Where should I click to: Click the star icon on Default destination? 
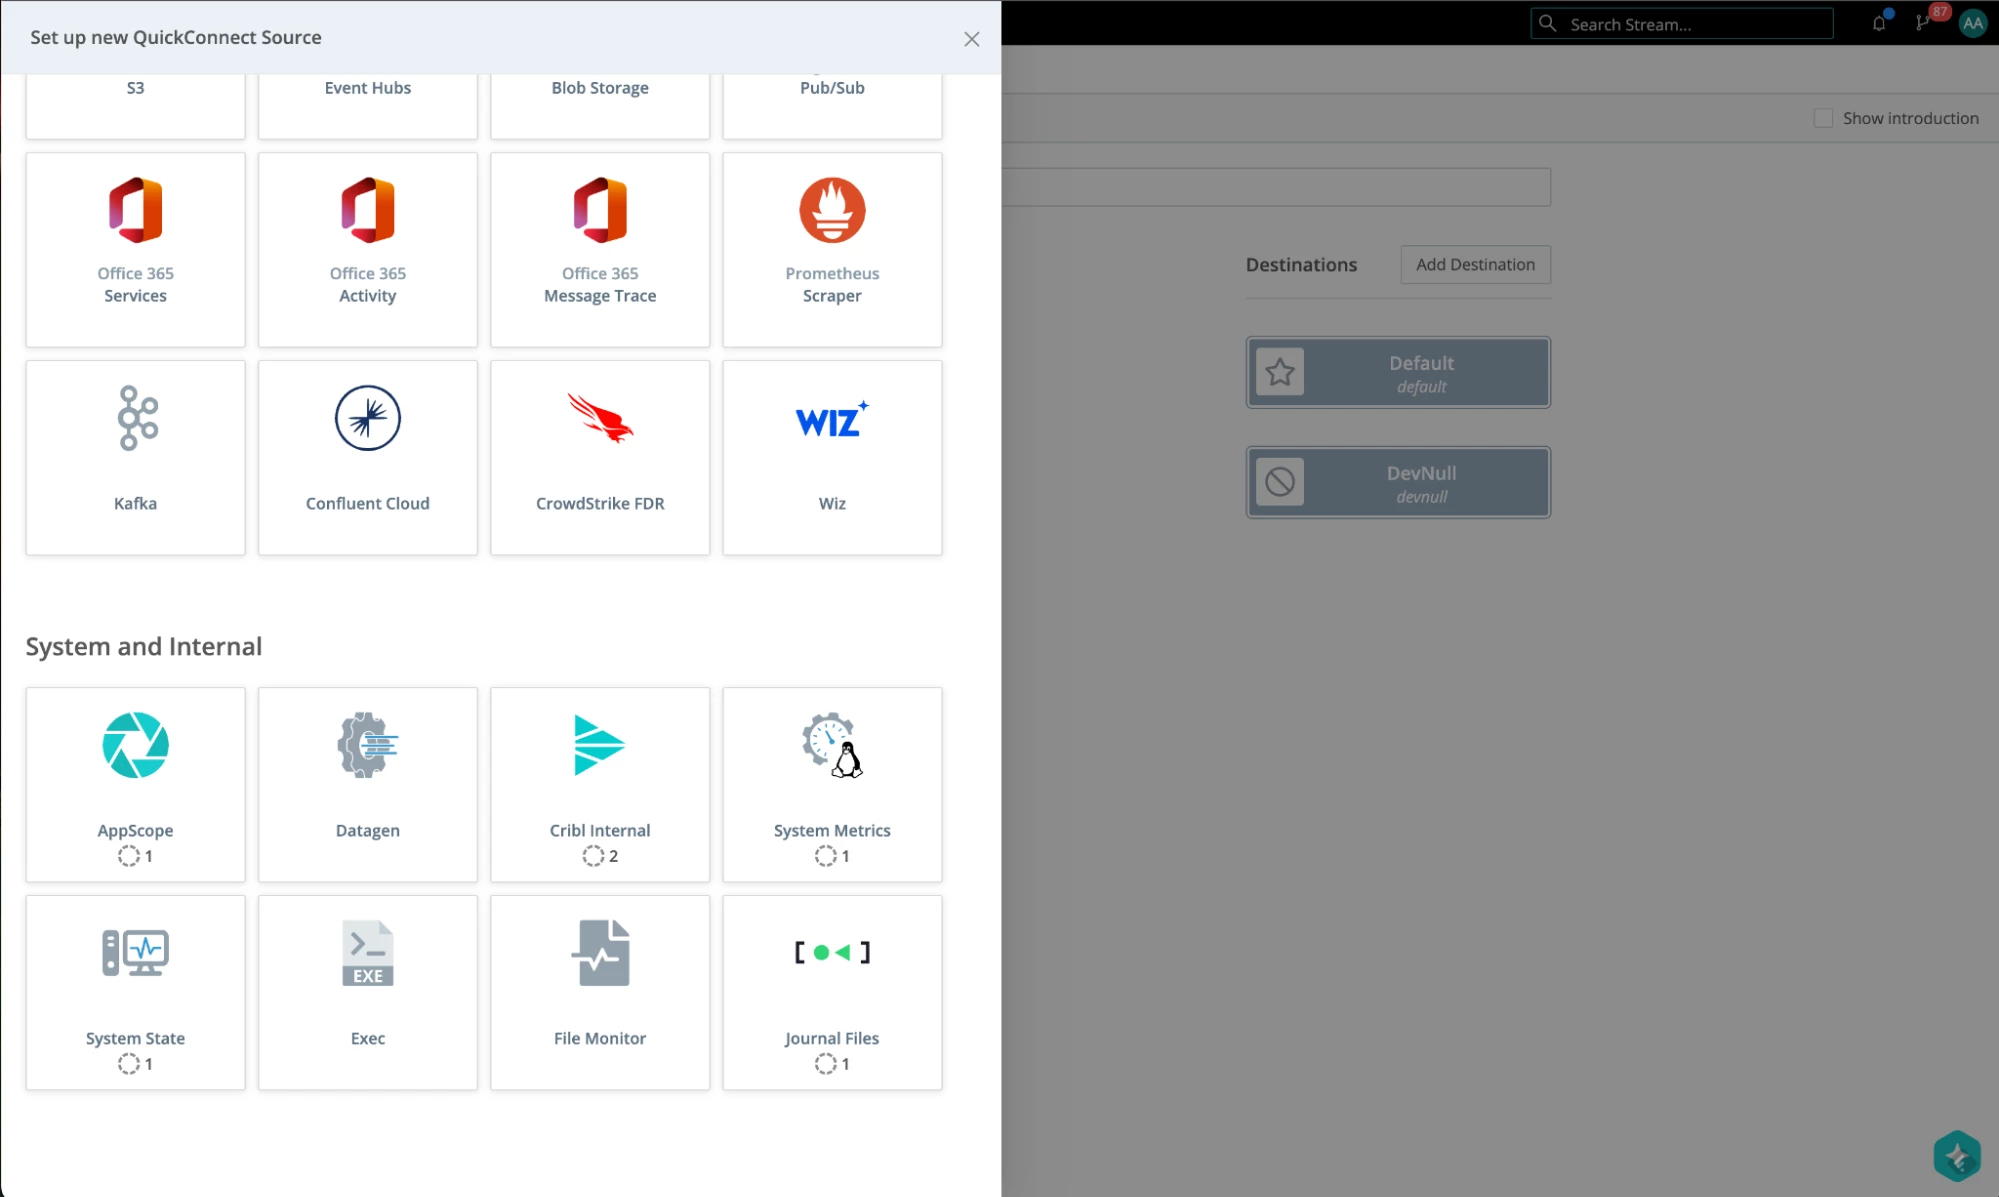coord(1280,372)
